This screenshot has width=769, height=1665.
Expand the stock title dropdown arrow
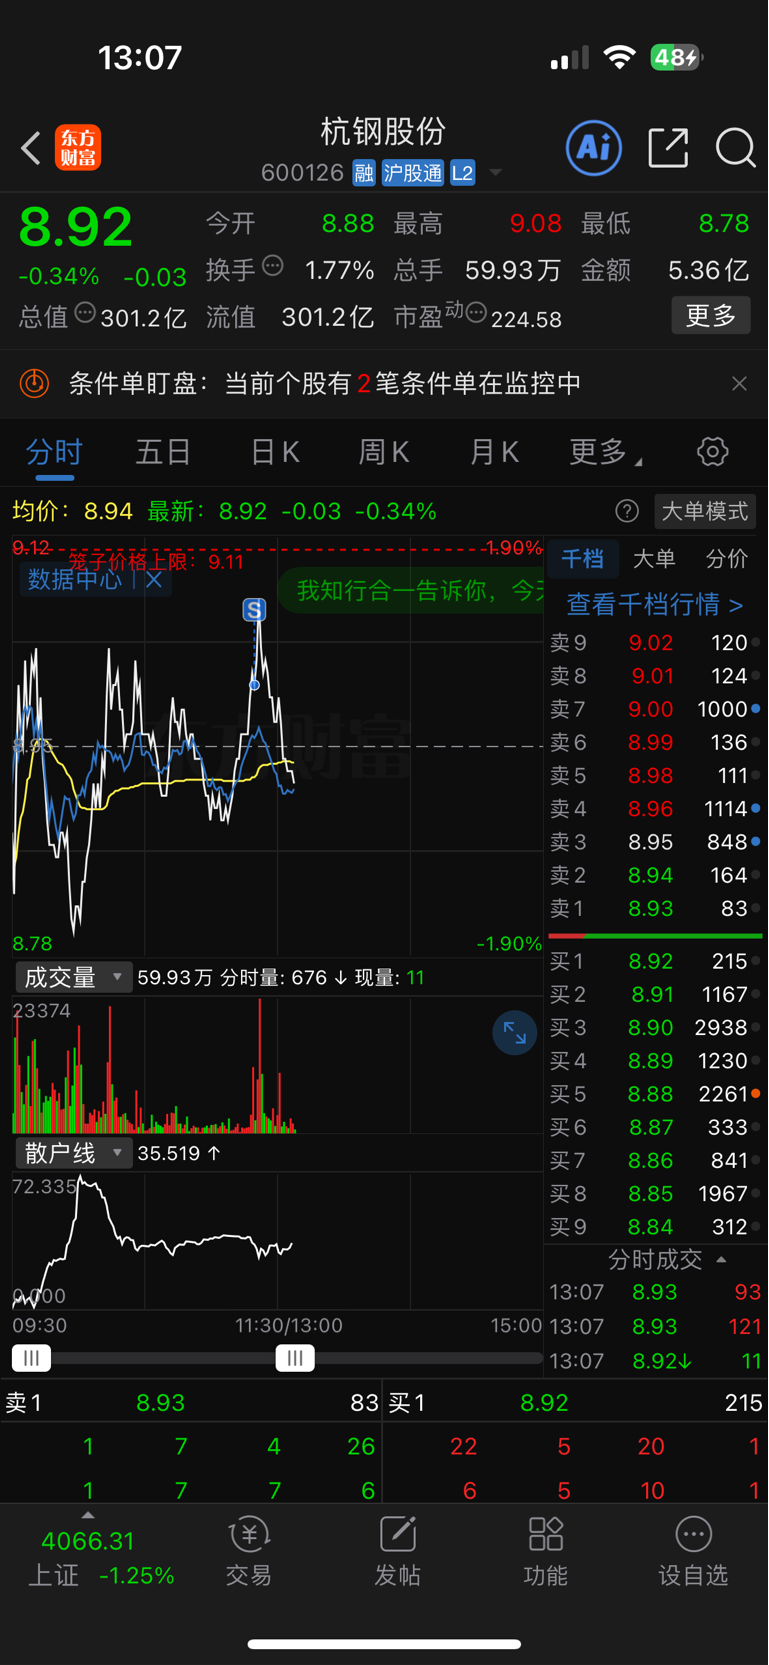496,174
